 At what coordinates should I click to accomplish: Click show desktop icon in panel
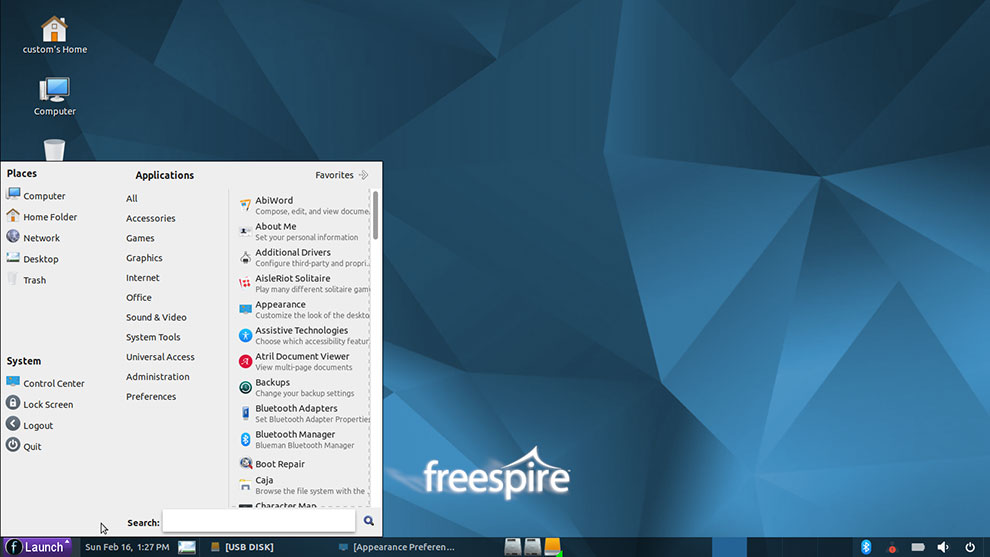[187, 547]
